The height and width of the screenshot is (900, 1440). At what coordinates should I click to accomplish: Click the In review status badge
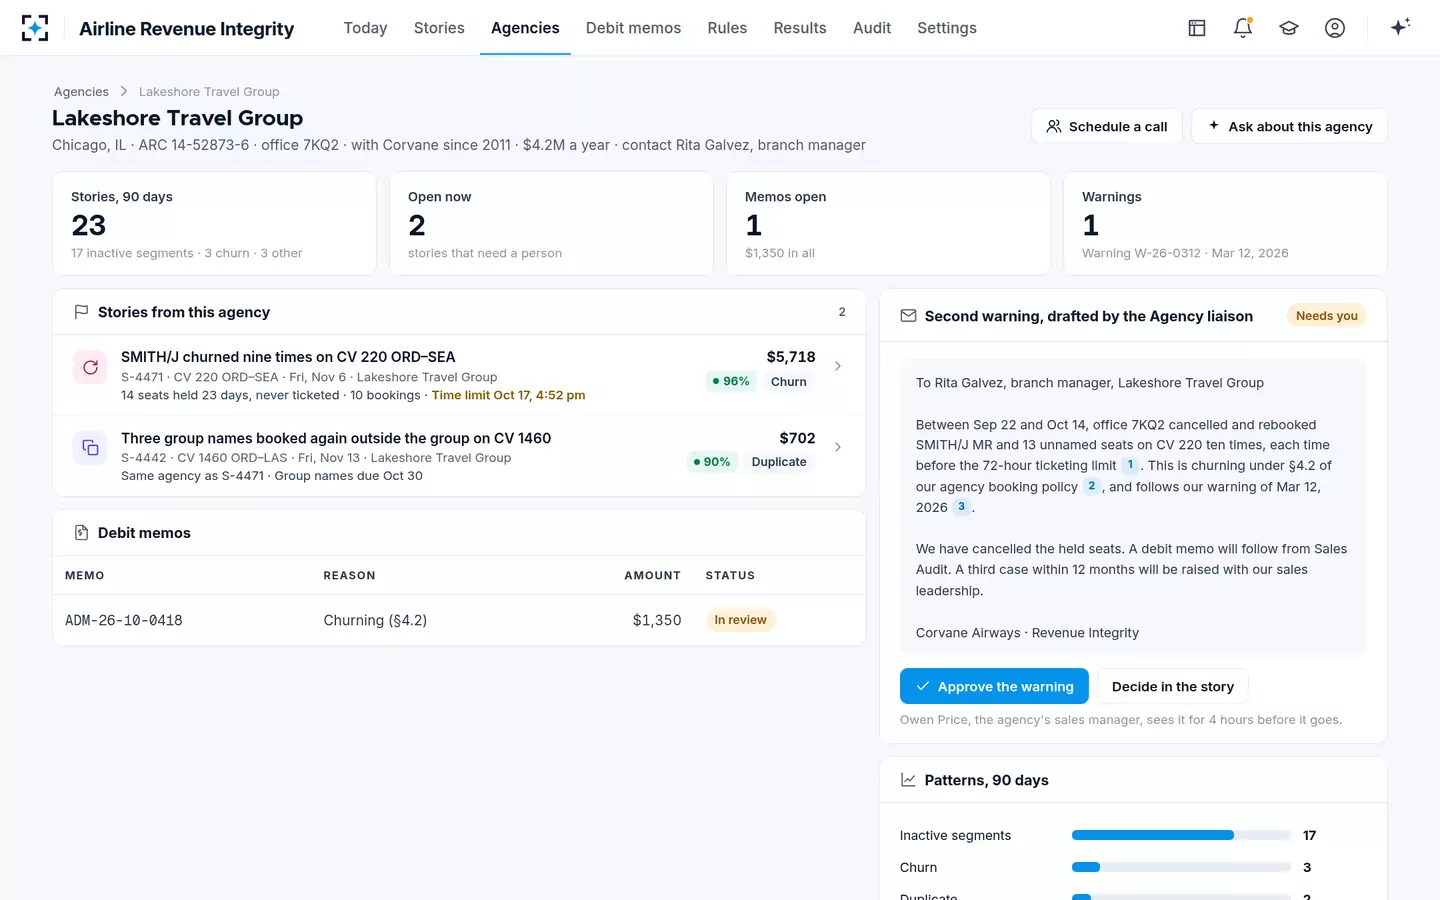tap(740, 620)
